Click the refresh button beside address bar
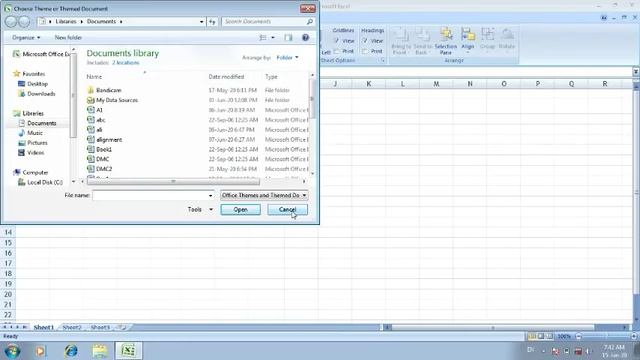 (x=212, y=22)
